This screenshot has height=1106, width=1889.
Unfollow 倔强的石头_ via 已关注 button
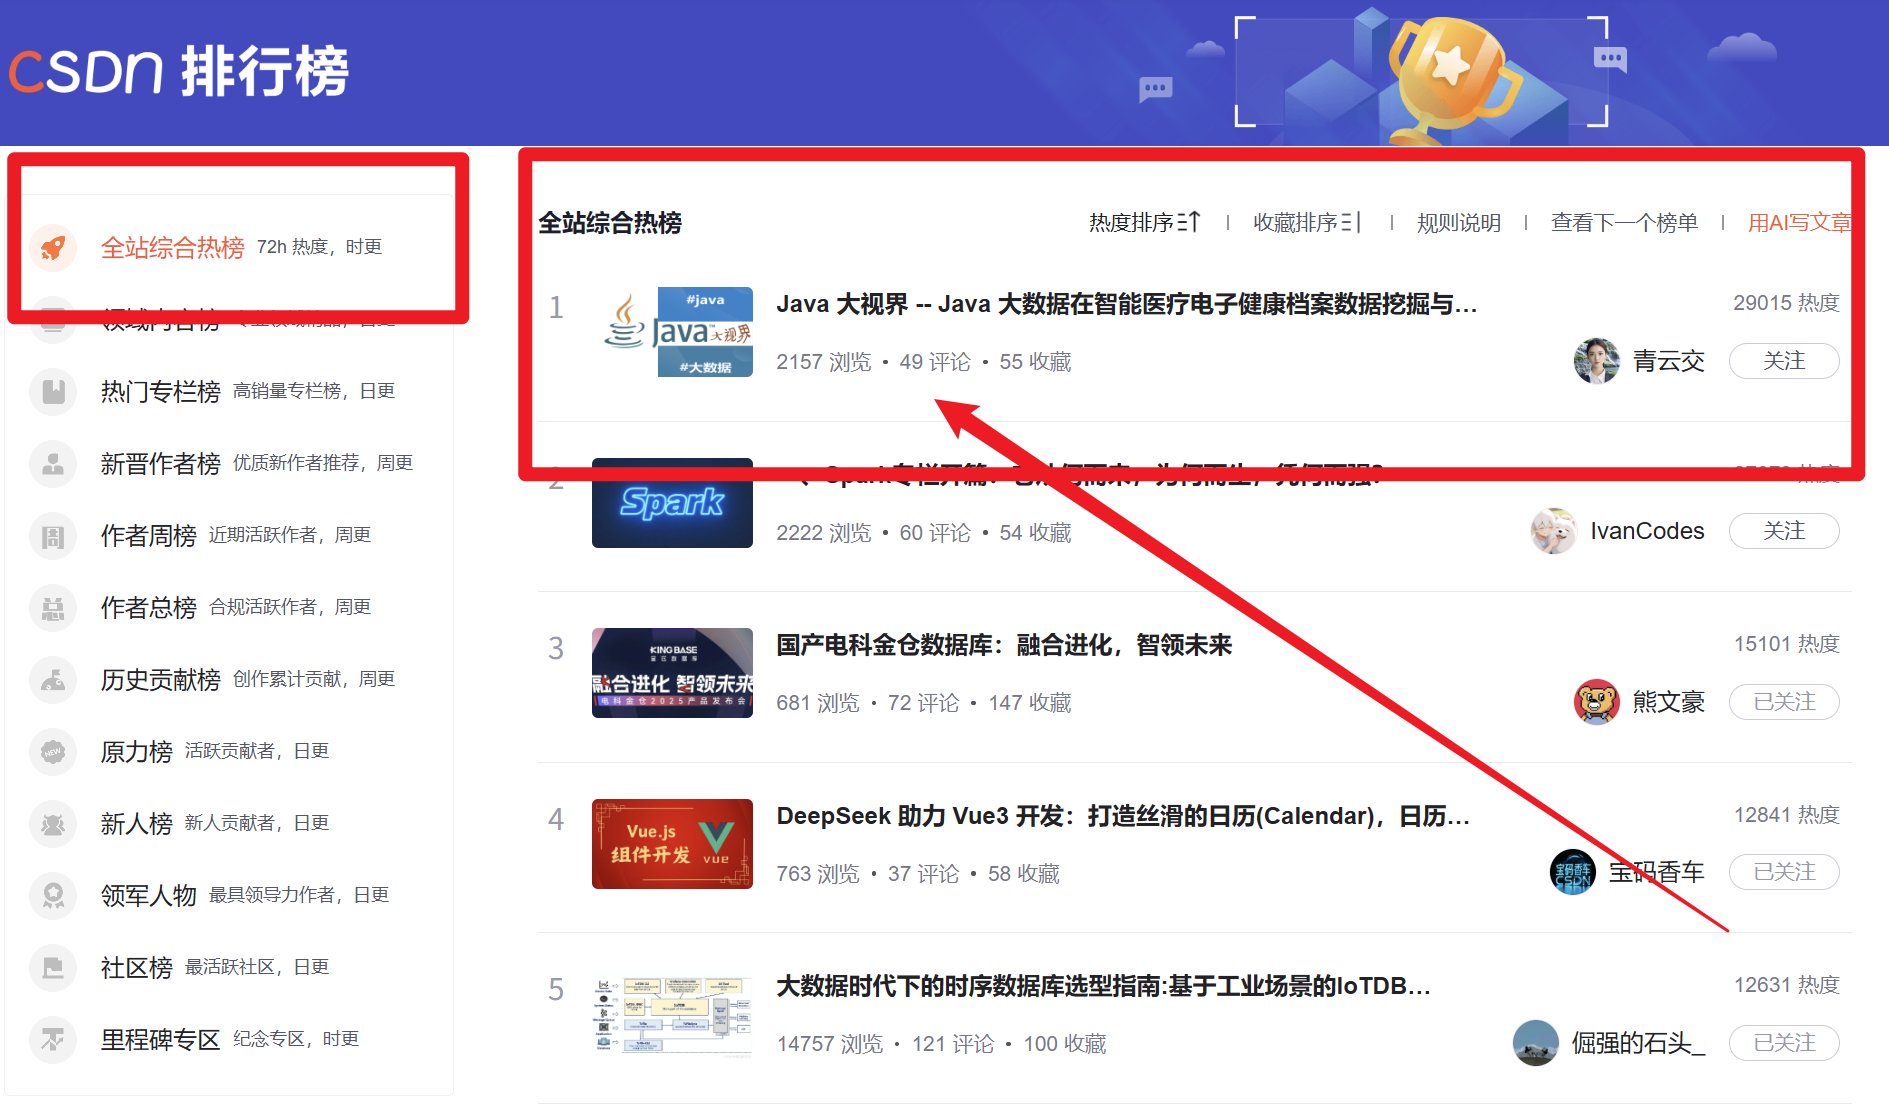(1784, 1043)
